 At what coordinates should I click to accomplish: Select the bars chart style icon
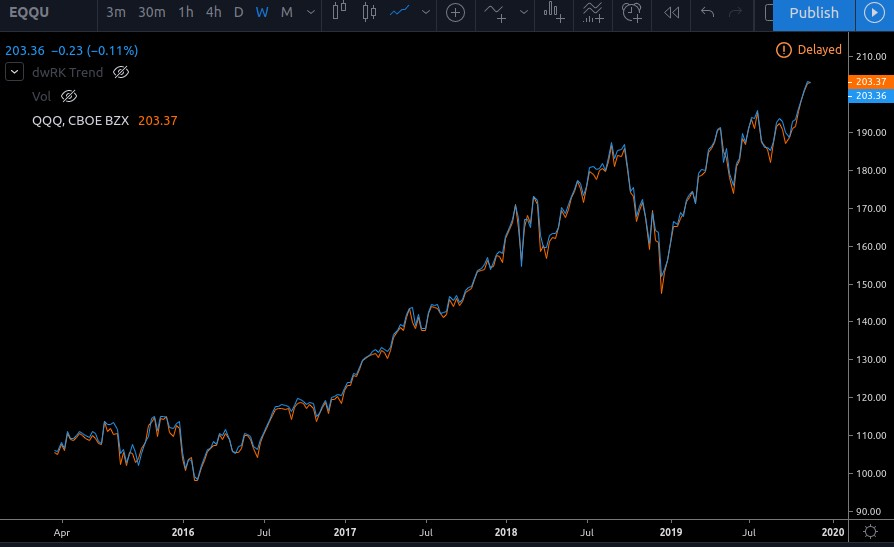(339, 13)
